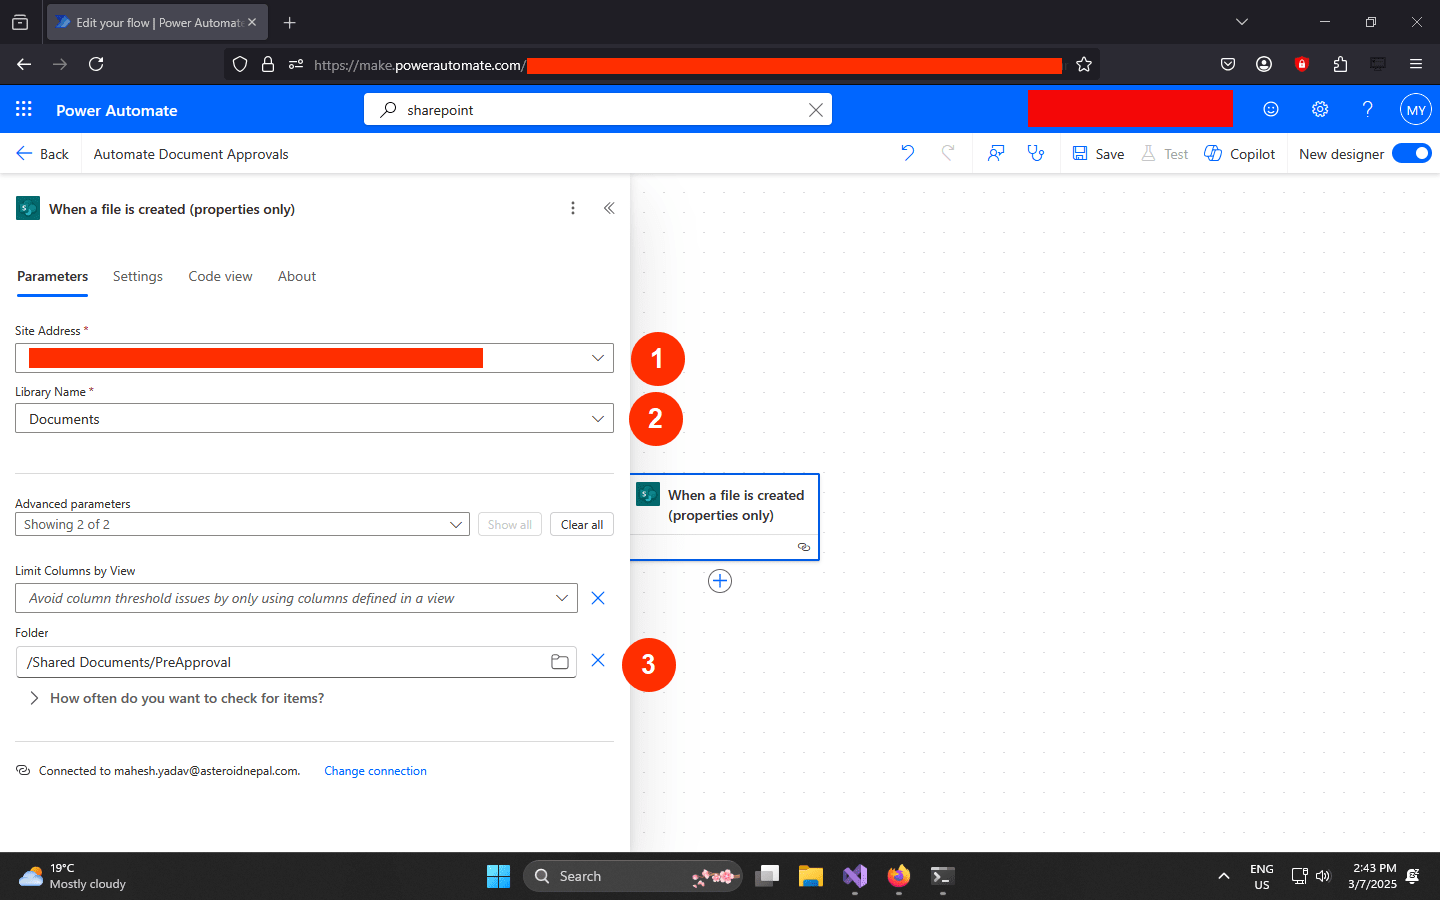This screenshot has height=900, width=1440.
Task: Click the SharePoint trigger icon in panel header
Action: (28, 208)
